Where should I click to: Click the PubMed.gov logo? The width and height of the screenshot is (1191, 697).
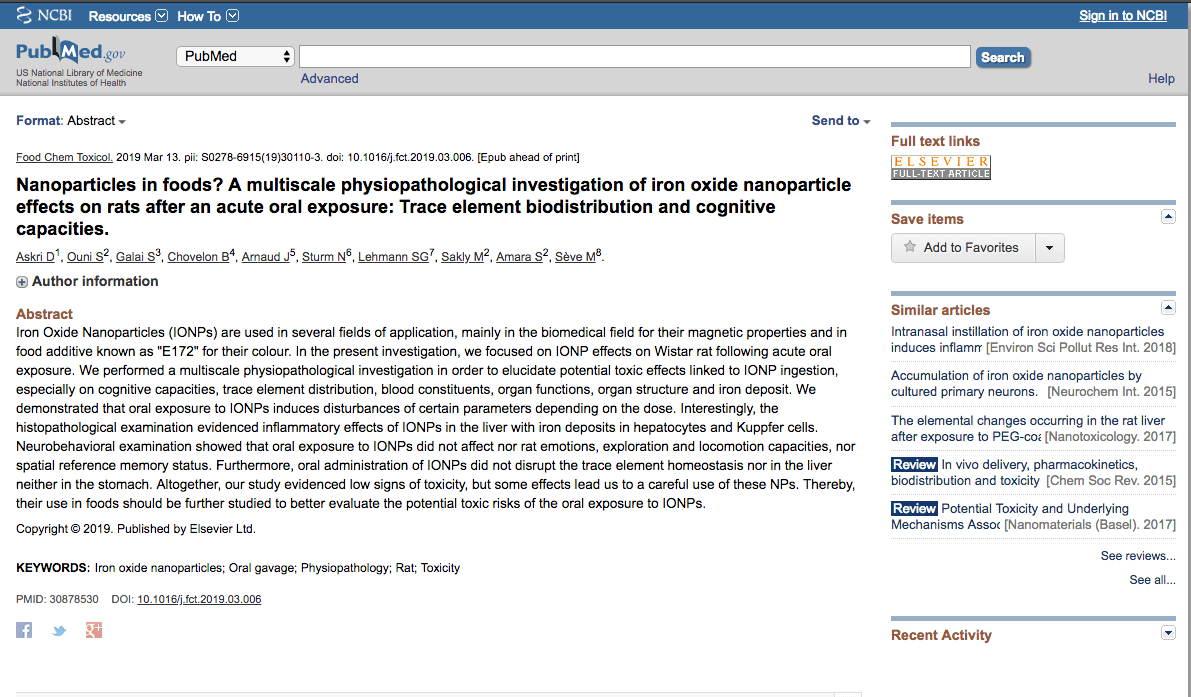click(71, 52)
